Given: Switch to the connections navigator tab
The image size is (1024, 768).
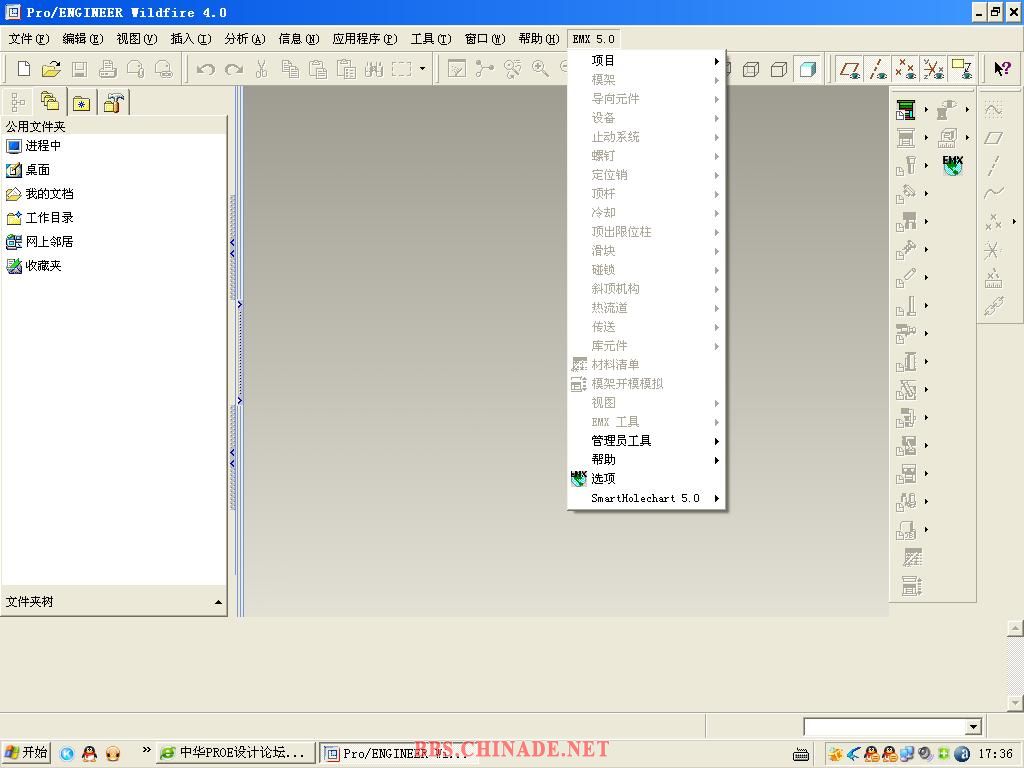Looking at the screenshot, I should click(x=114, y=103).
